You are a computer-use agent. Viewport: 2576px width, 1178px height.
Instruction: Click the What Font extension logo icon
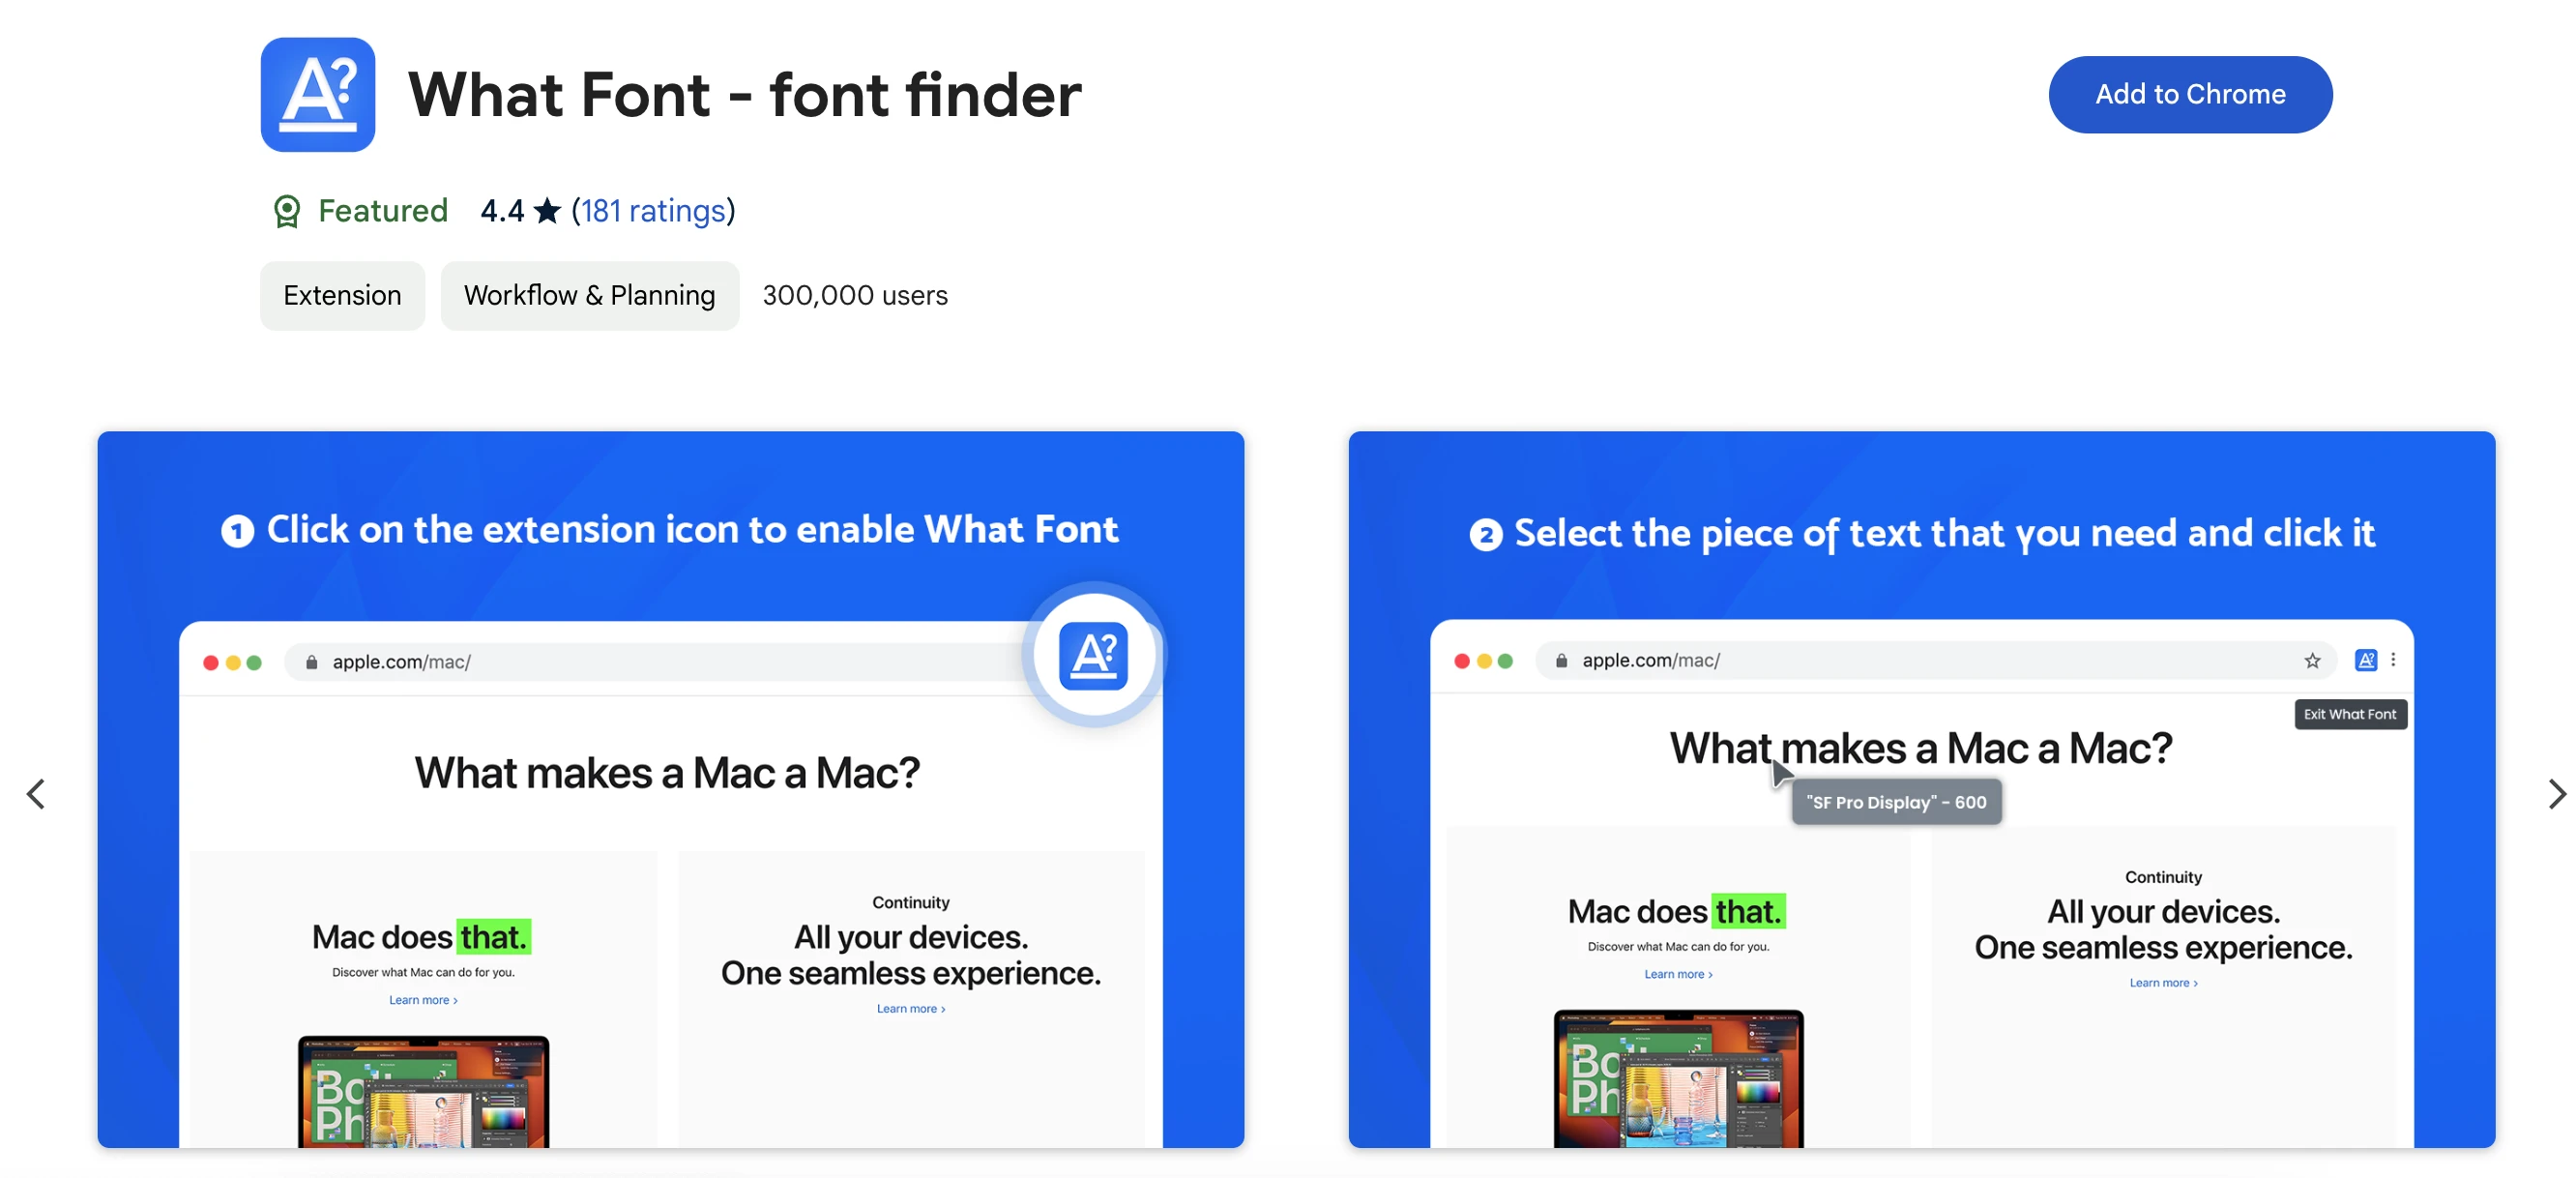point(317,95)
